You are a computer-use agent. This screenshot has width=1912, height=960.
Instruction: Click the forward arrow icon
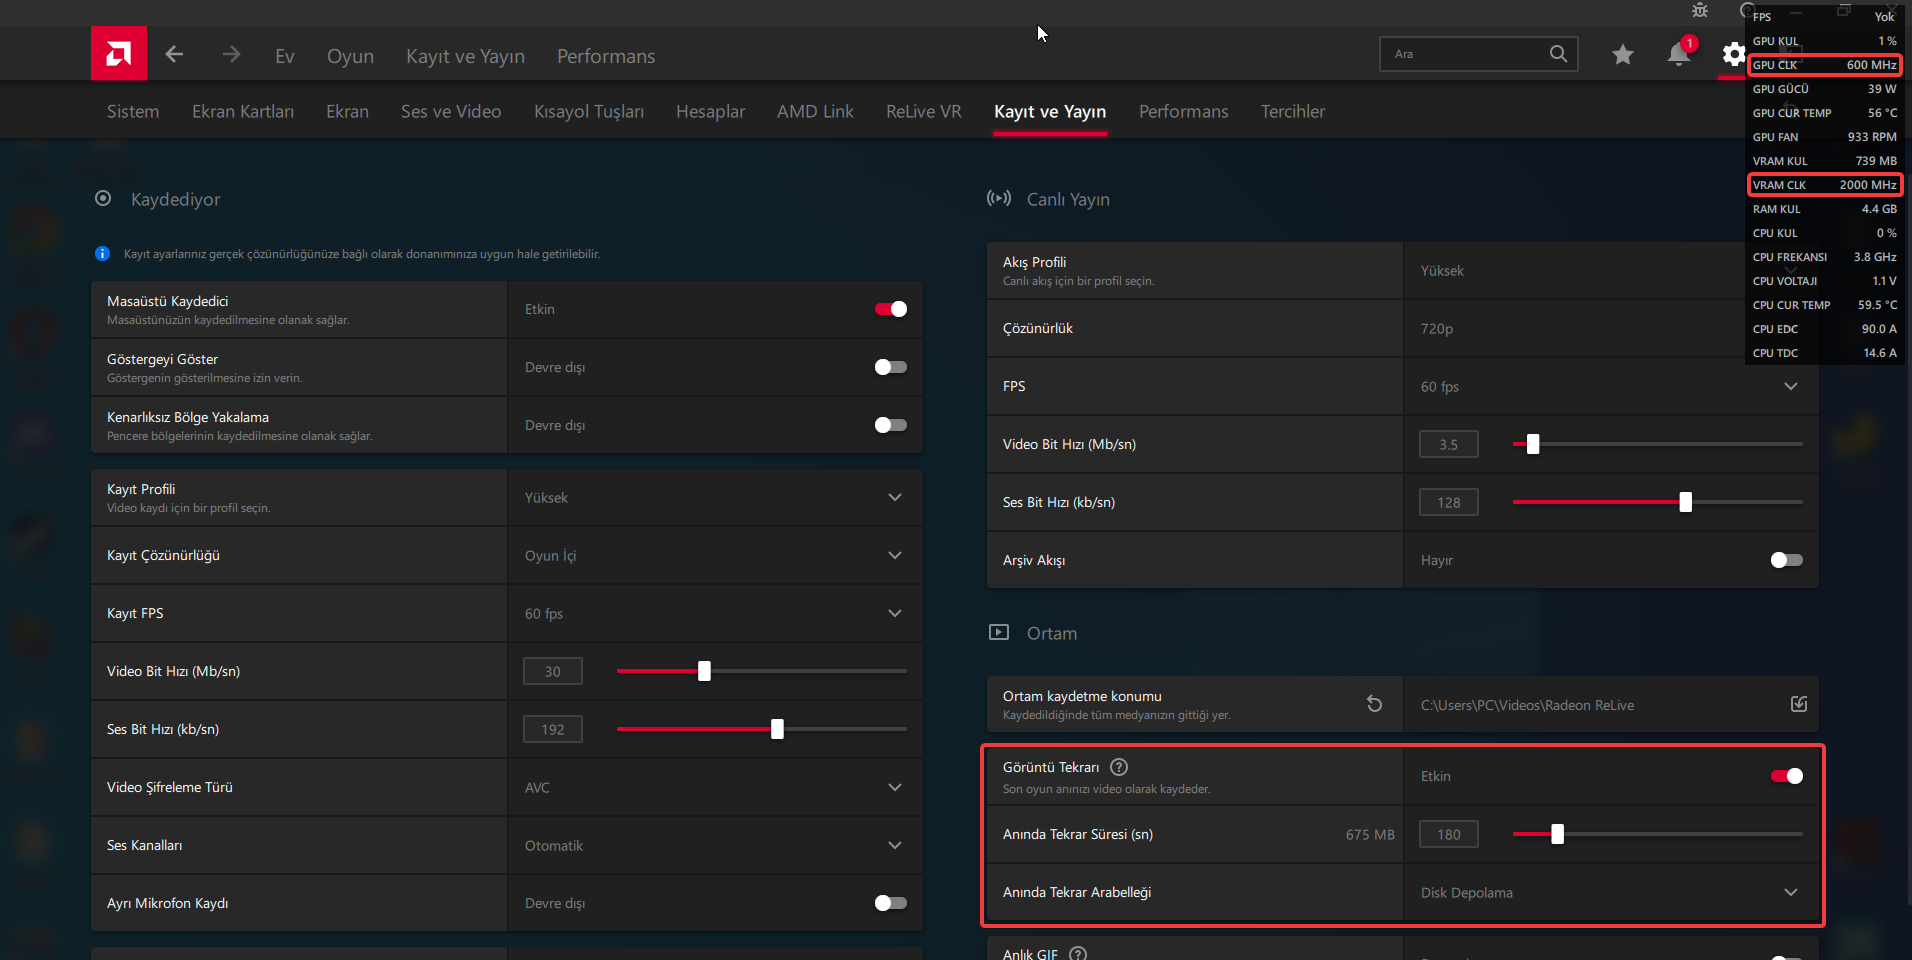231,55
